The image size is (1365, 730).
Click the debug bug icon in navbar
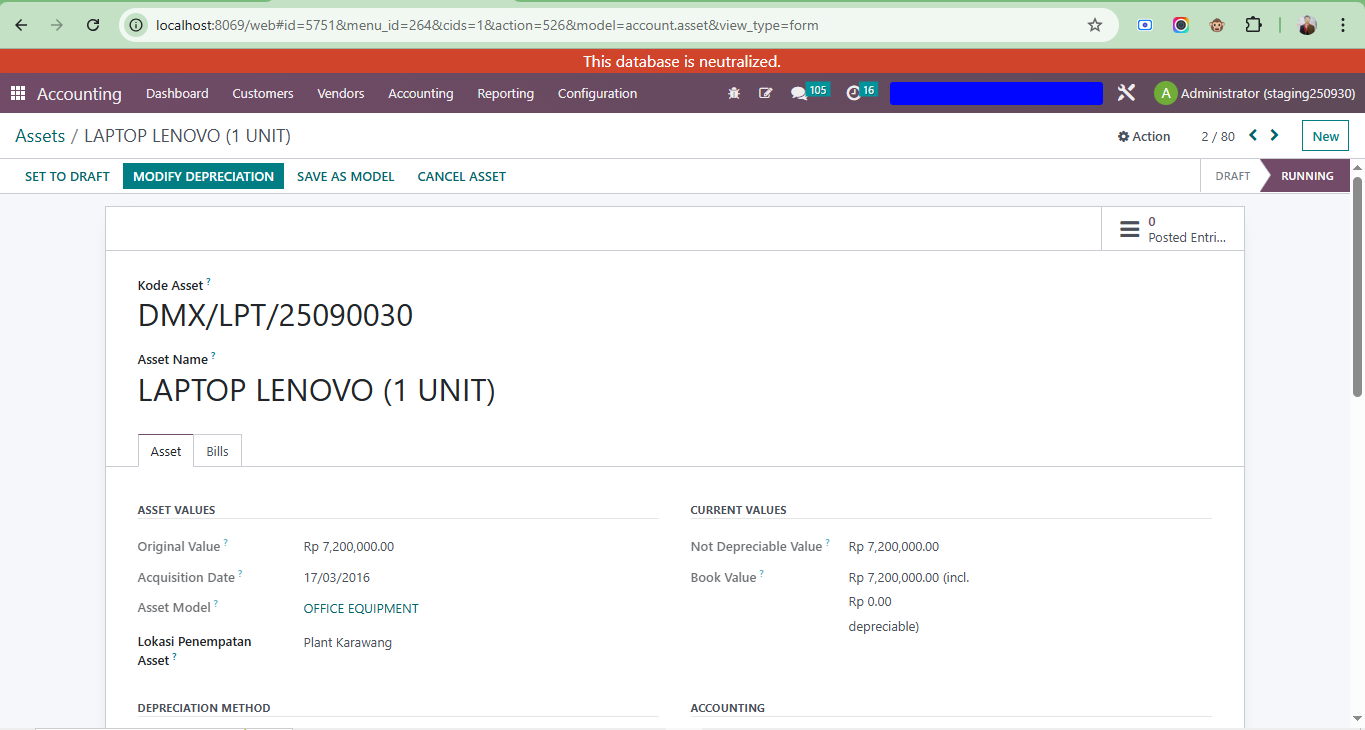734,93
